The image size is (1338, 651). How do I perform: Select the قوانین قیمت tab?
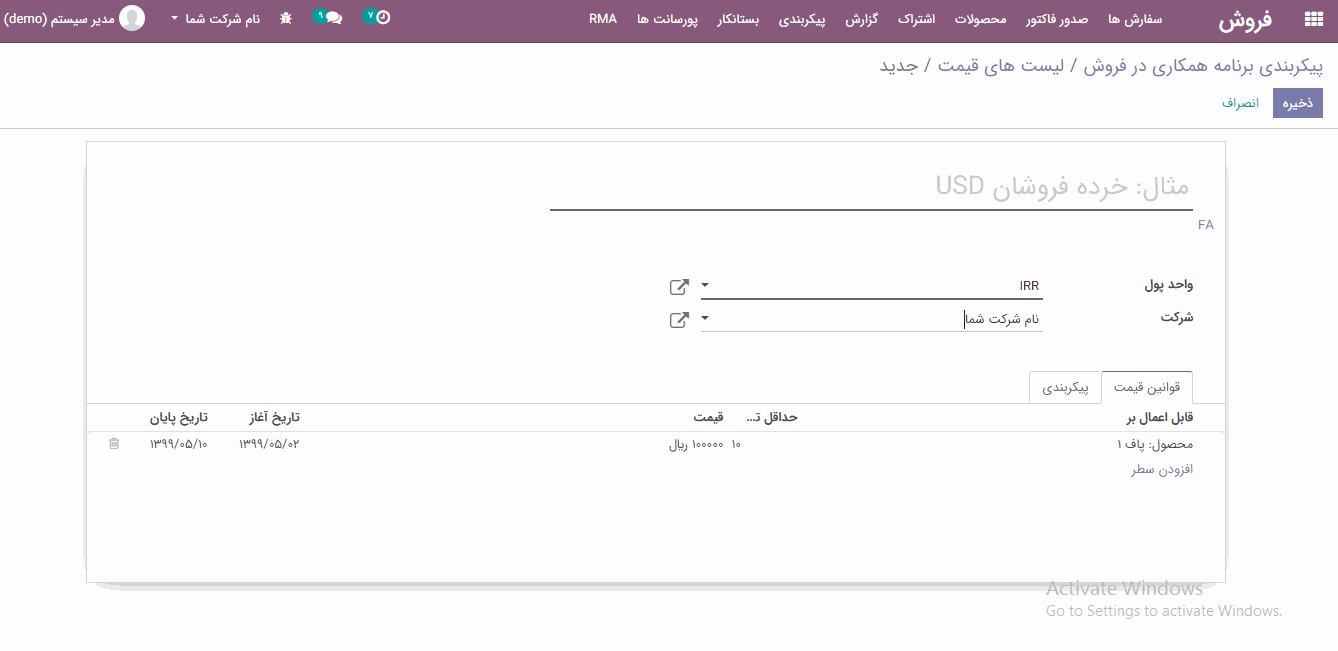1147,387
